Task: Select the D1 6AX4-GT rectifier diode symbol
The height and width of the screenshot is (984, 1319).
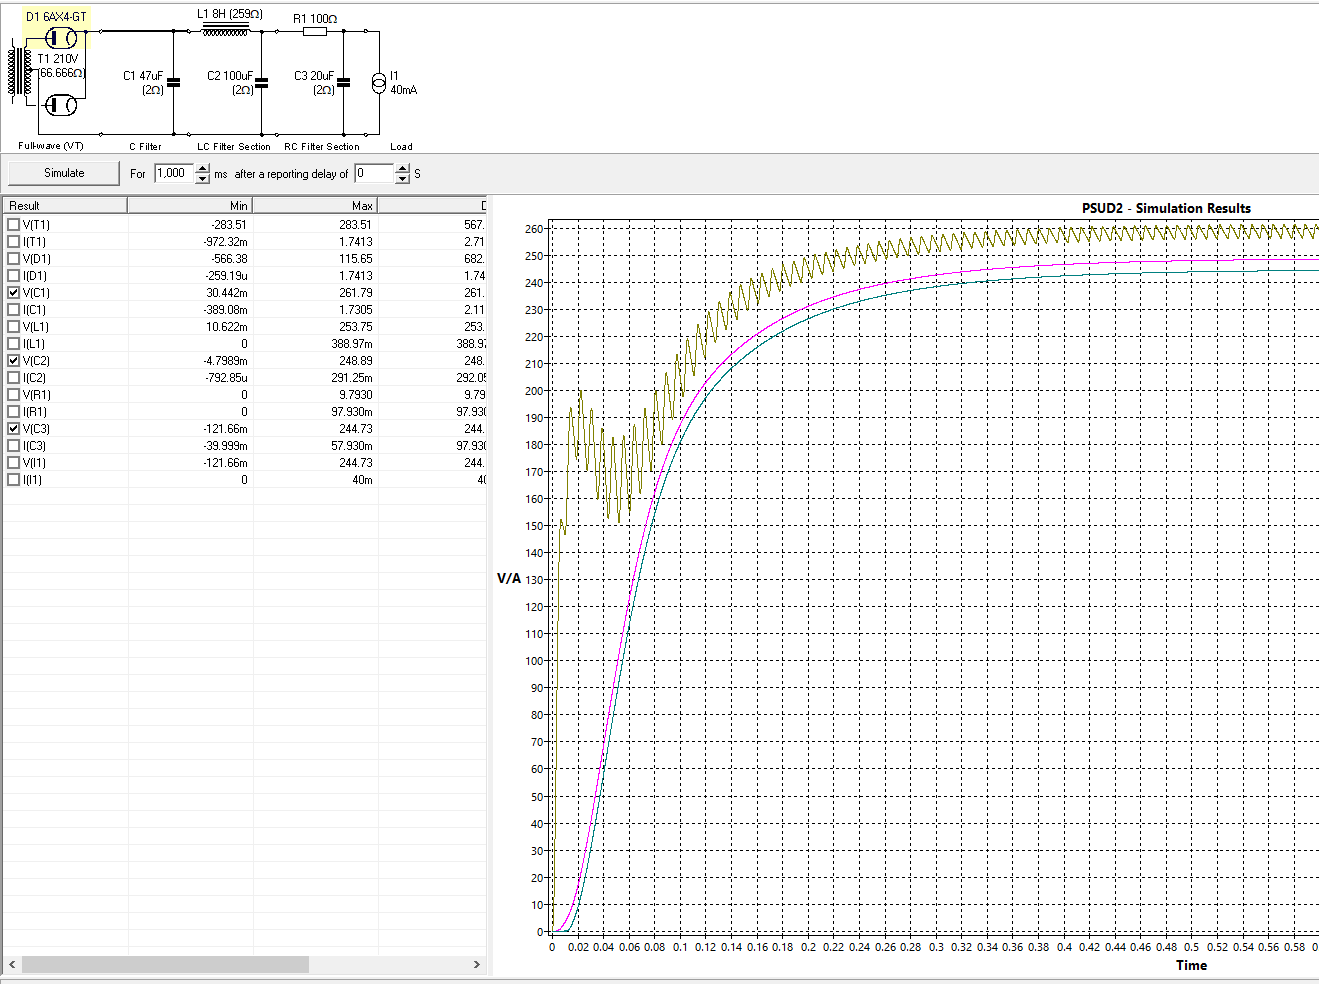Action: click(61, 39)
